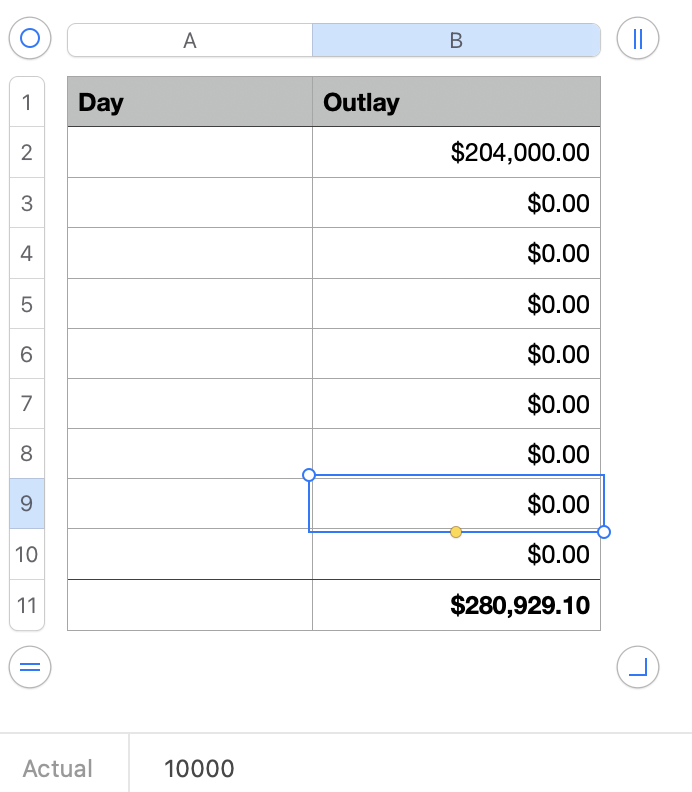The image size is (692, 792).
Task: Click the Actual label in the status bar
Action: click(x=58, y=768)
